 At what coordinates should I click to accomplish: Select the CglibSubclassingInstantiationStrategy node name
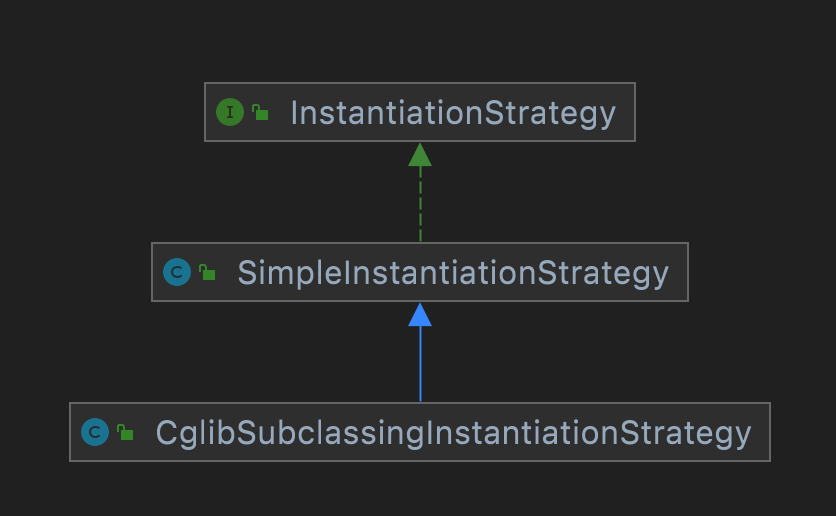point(452,432)
